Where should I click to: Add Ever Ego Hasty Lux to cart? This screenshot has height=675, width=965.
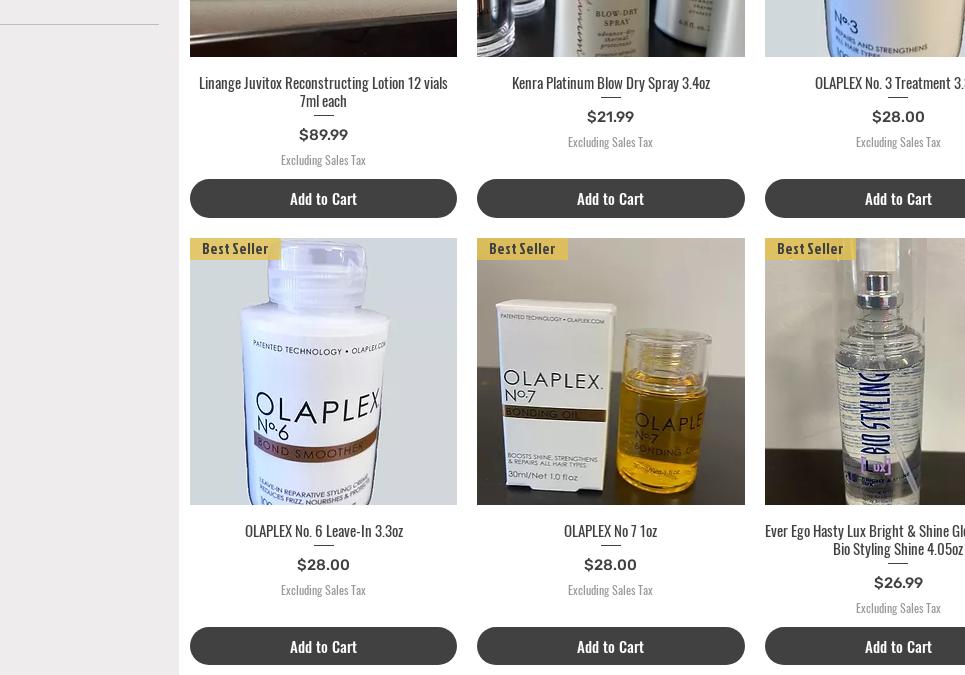(x=865, y=646)
